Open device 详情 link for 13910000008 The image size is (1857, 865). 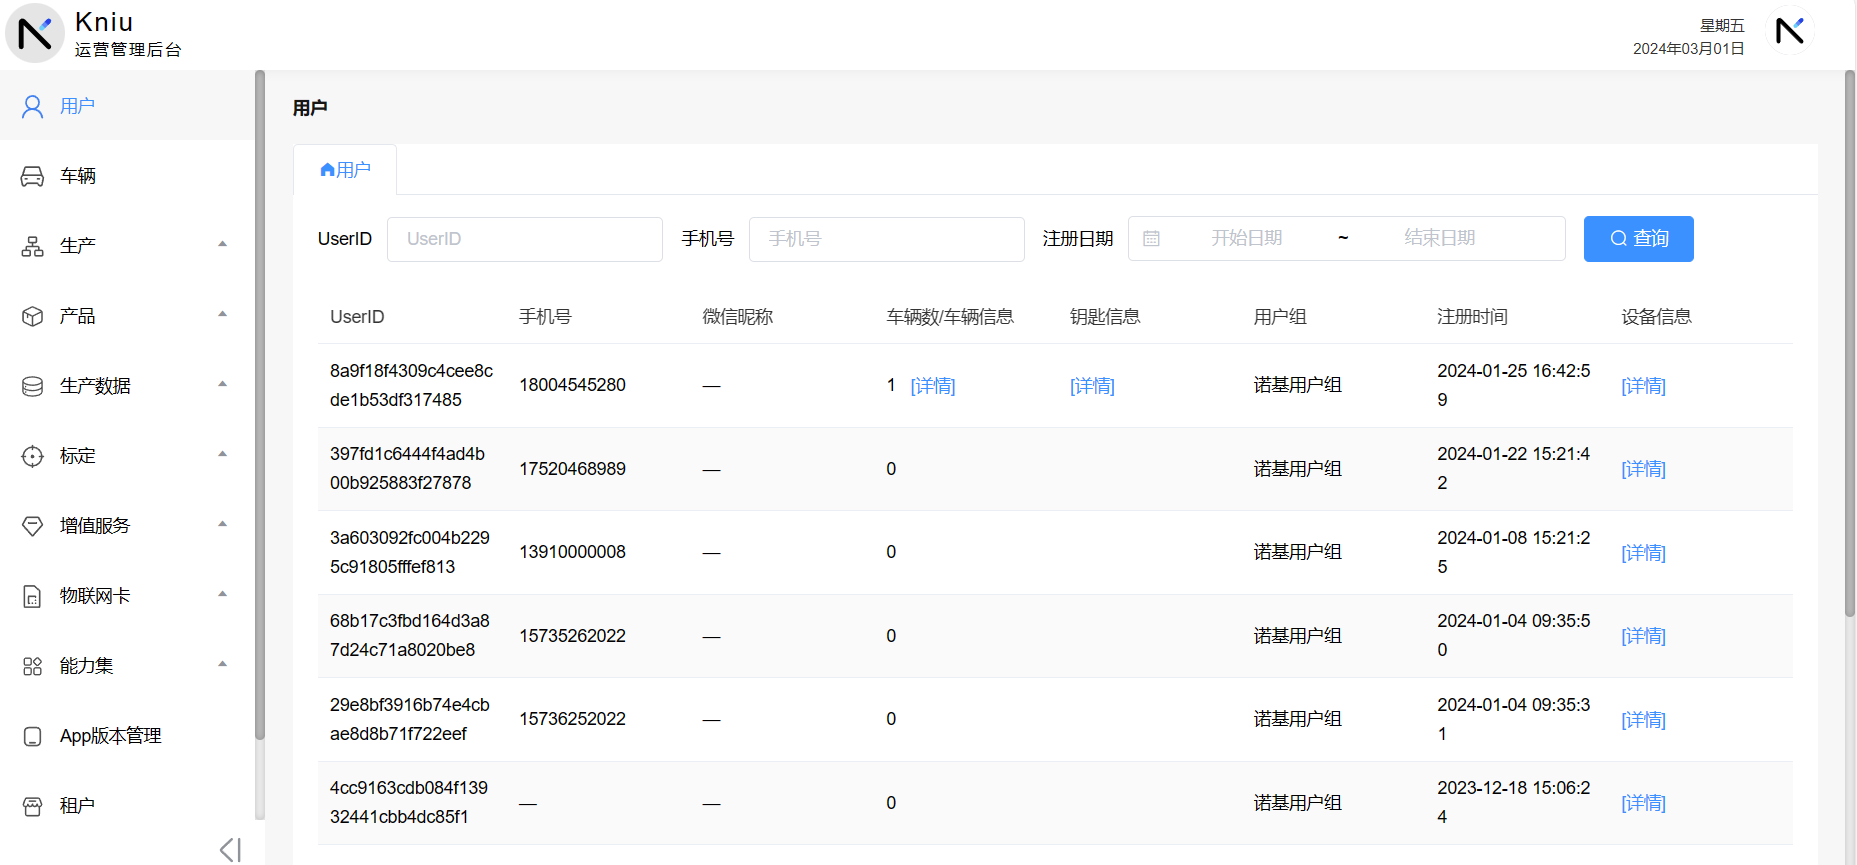(x=1643, y=553)
